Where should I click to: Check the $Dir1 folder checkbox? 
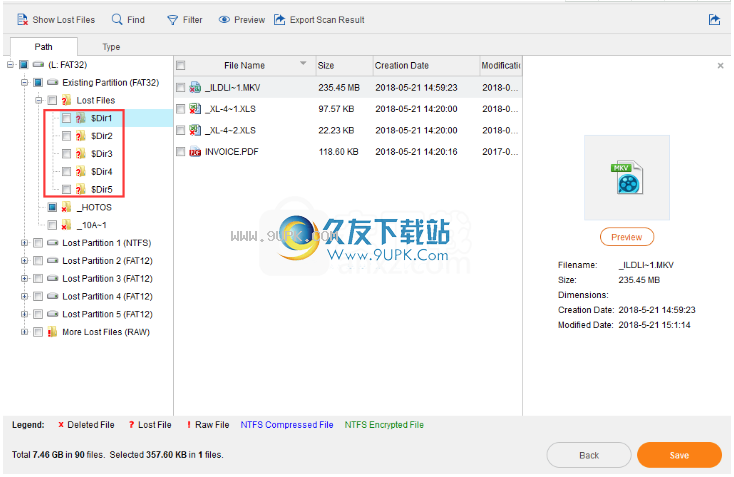point(66,118)
